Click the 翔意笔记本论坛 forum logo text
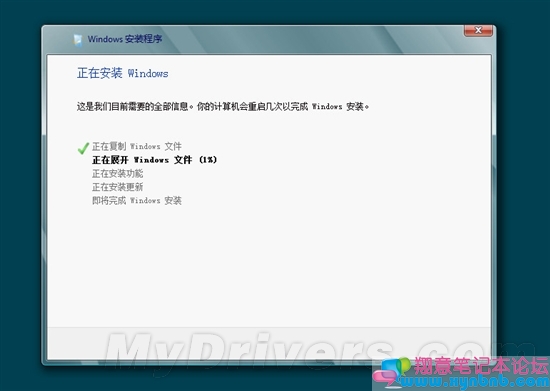The width and height of the screenshot is (550, 391). click(481, 366)
